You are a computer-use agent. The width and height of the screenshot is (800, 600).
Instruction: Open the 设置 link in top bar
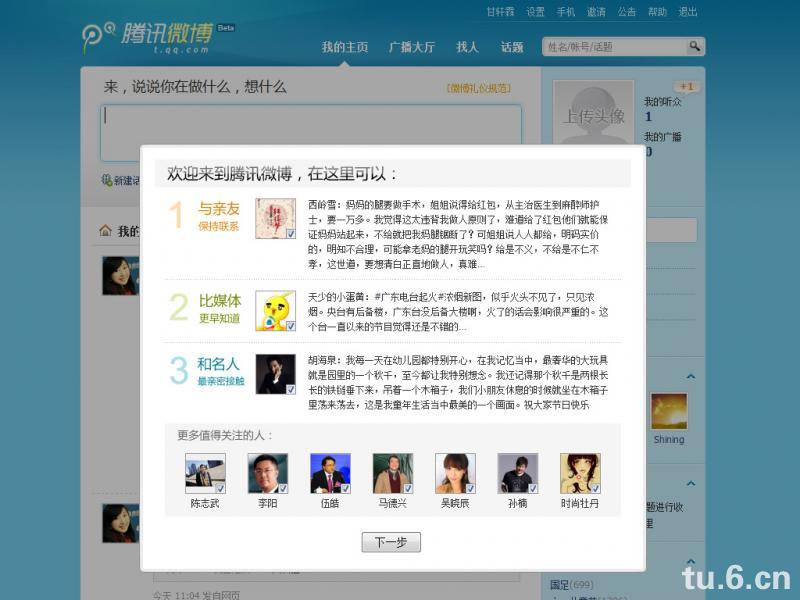click(536, 12)
